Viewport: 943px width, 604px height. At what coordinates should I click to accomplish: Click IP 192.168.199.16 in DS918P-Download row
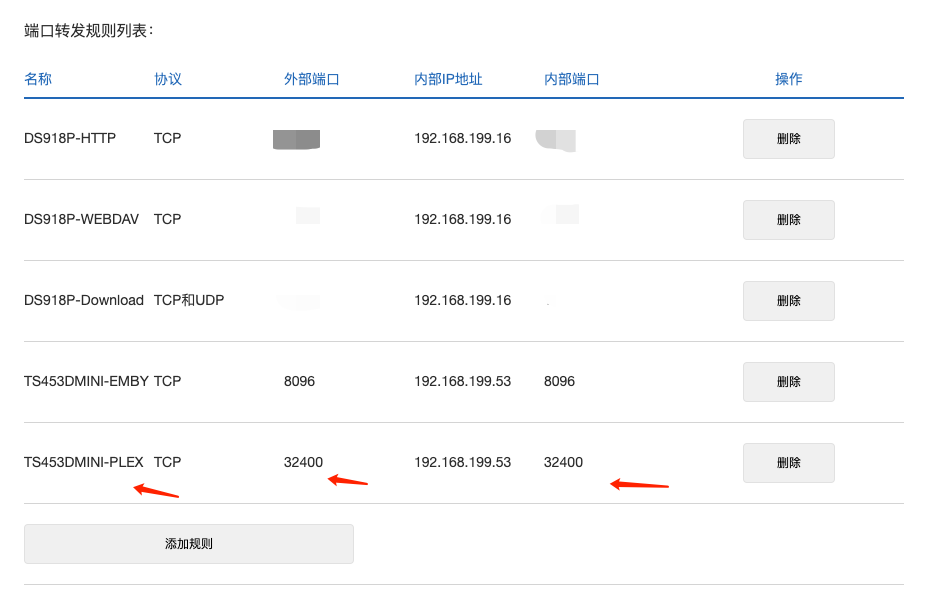pyautogui.click(x=462, y=300)
